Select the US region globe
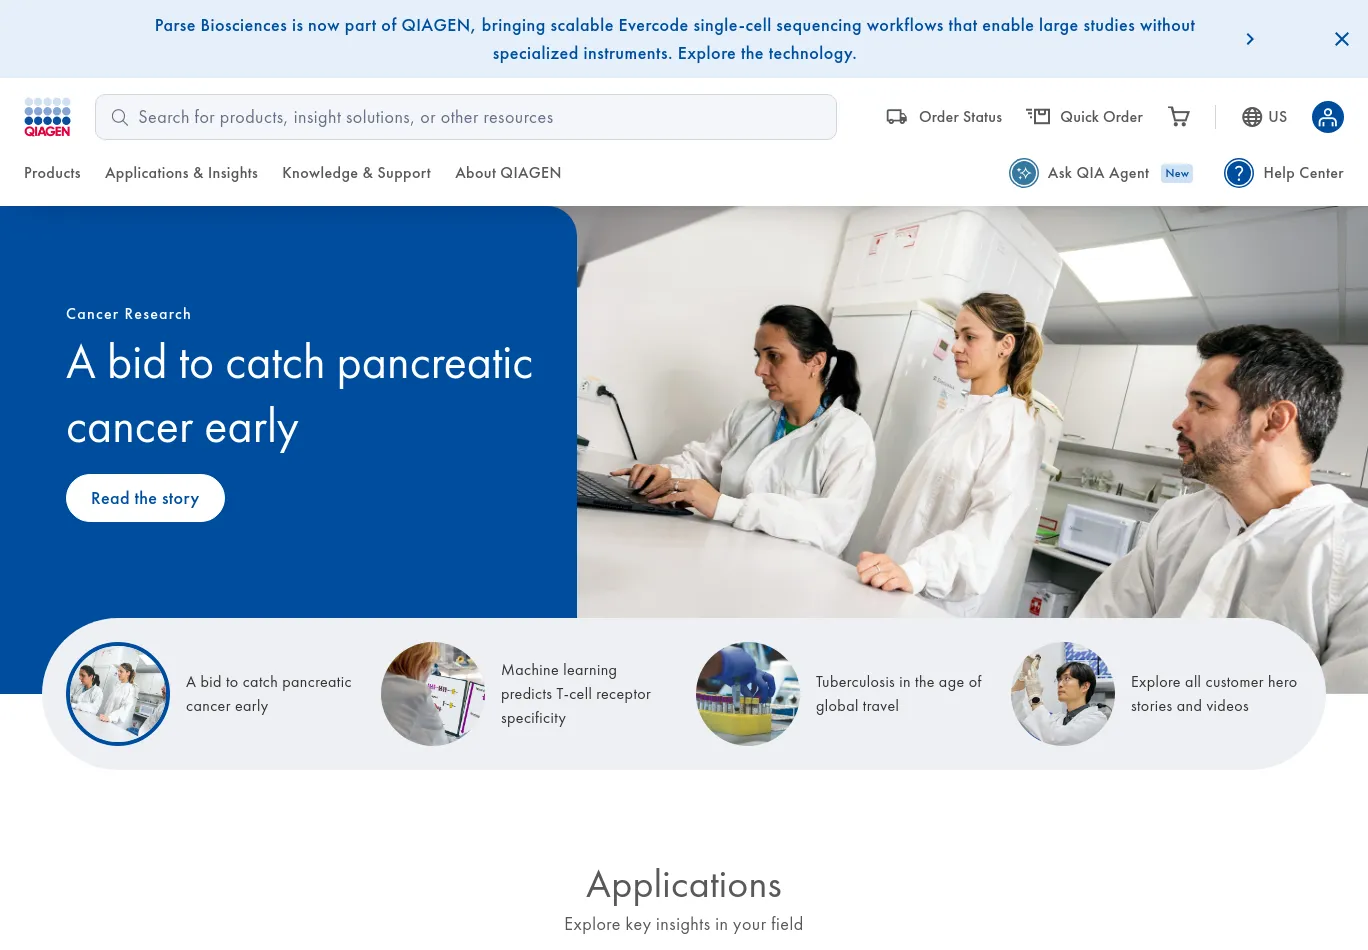 (x=1252, y=117)
